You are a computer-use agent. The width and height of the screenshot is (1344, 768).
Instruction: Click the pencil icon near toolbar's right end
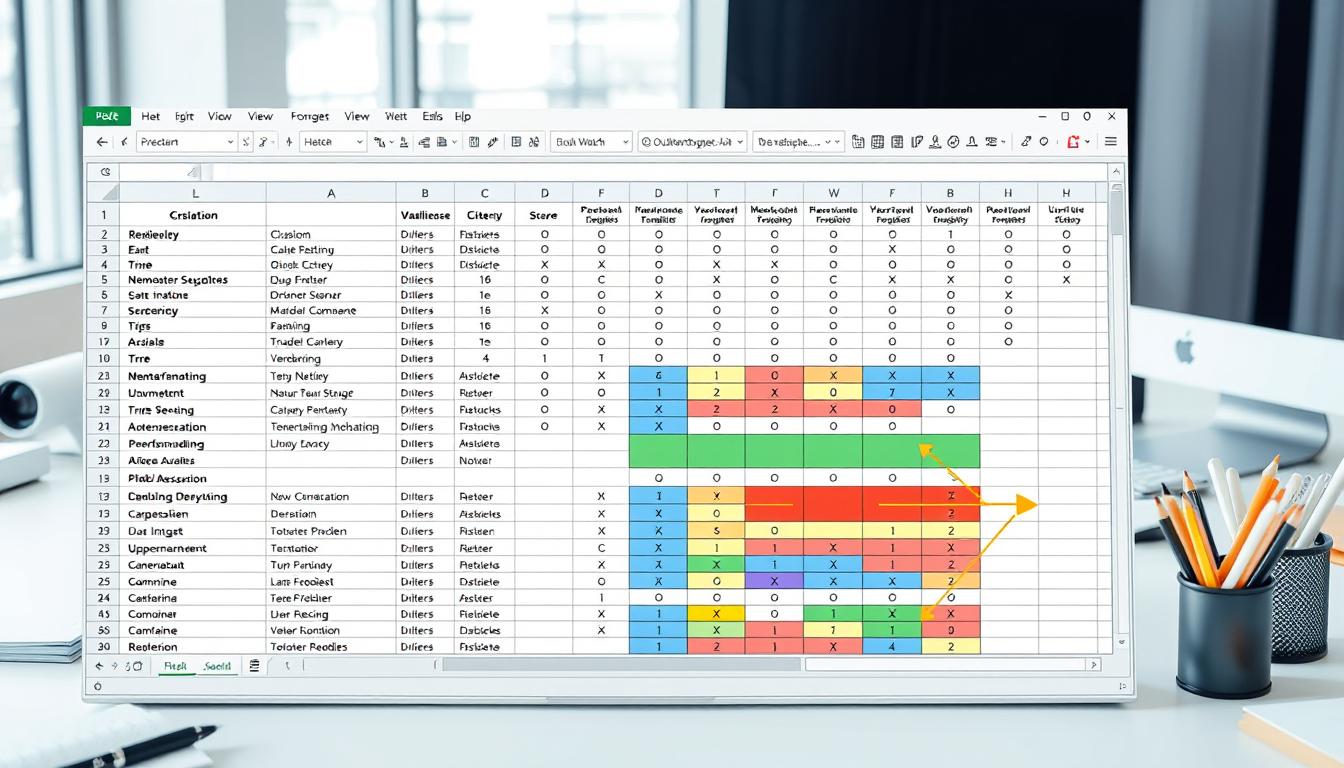pyautogui.click(x=1026, y=142)
